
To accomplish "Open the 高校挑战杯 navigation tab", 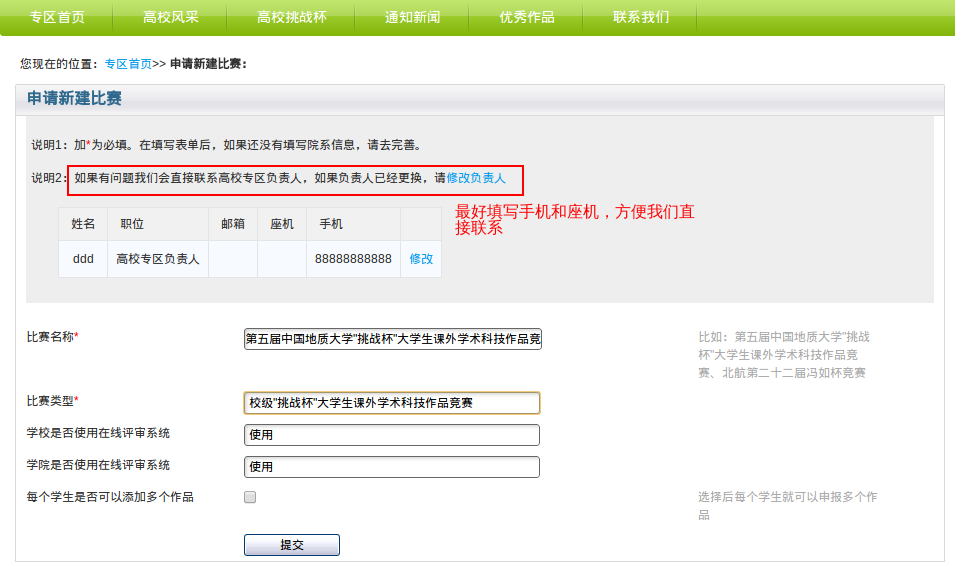I will coord(292,17).
